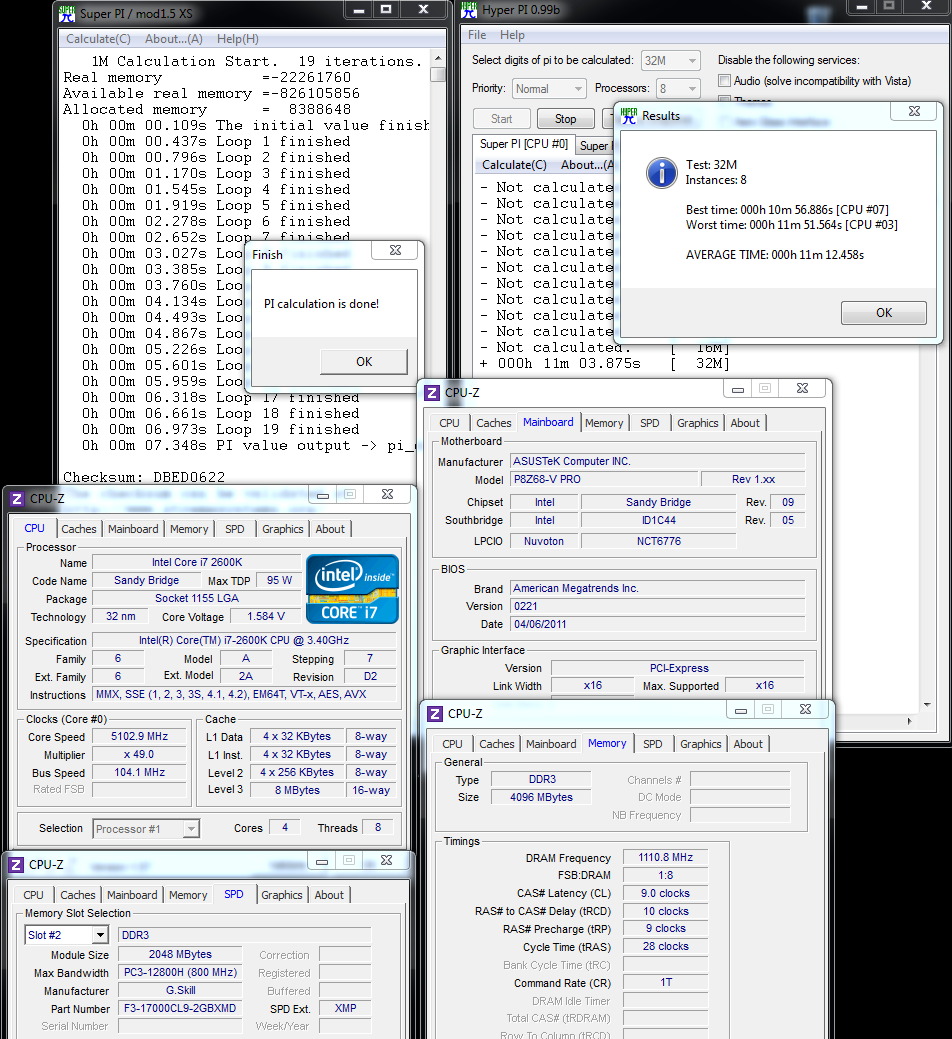Close the Finish dialog with X

pos(396,250)
